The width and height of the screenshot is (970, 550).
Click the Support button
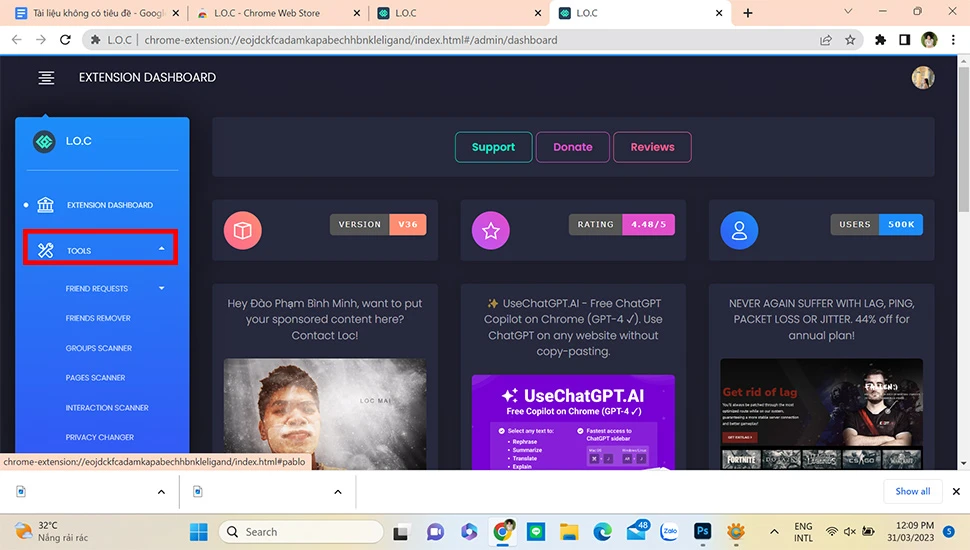493,147
